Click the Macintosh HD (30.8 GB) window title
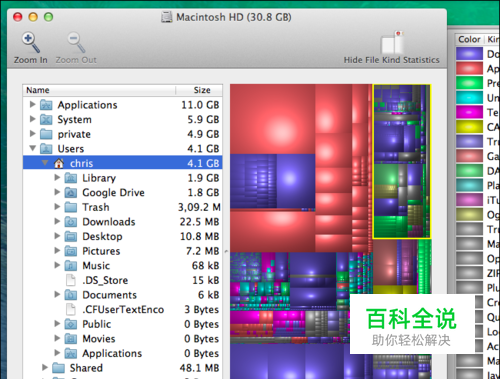 [x=234, y=17]
